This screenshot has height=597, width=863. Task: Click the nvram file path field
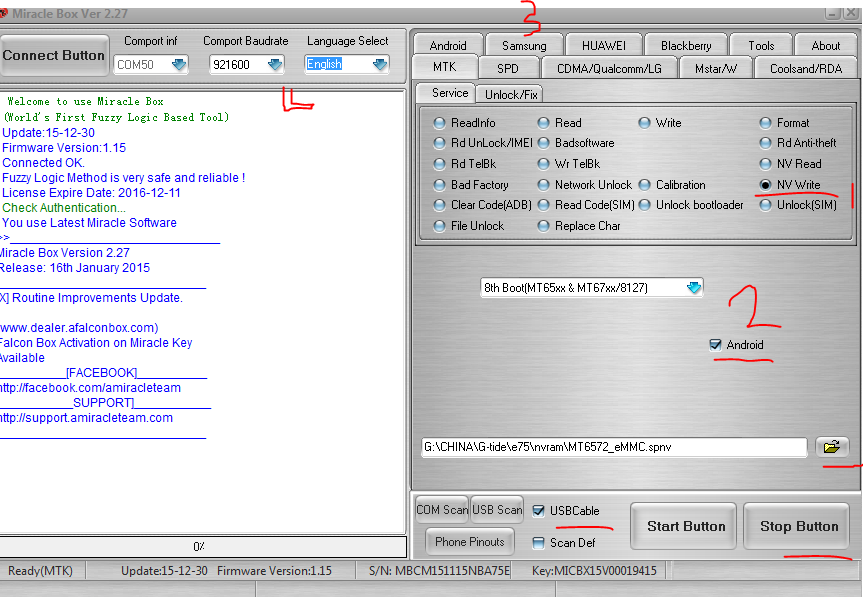pyautogui.click(x=614, y=447)
